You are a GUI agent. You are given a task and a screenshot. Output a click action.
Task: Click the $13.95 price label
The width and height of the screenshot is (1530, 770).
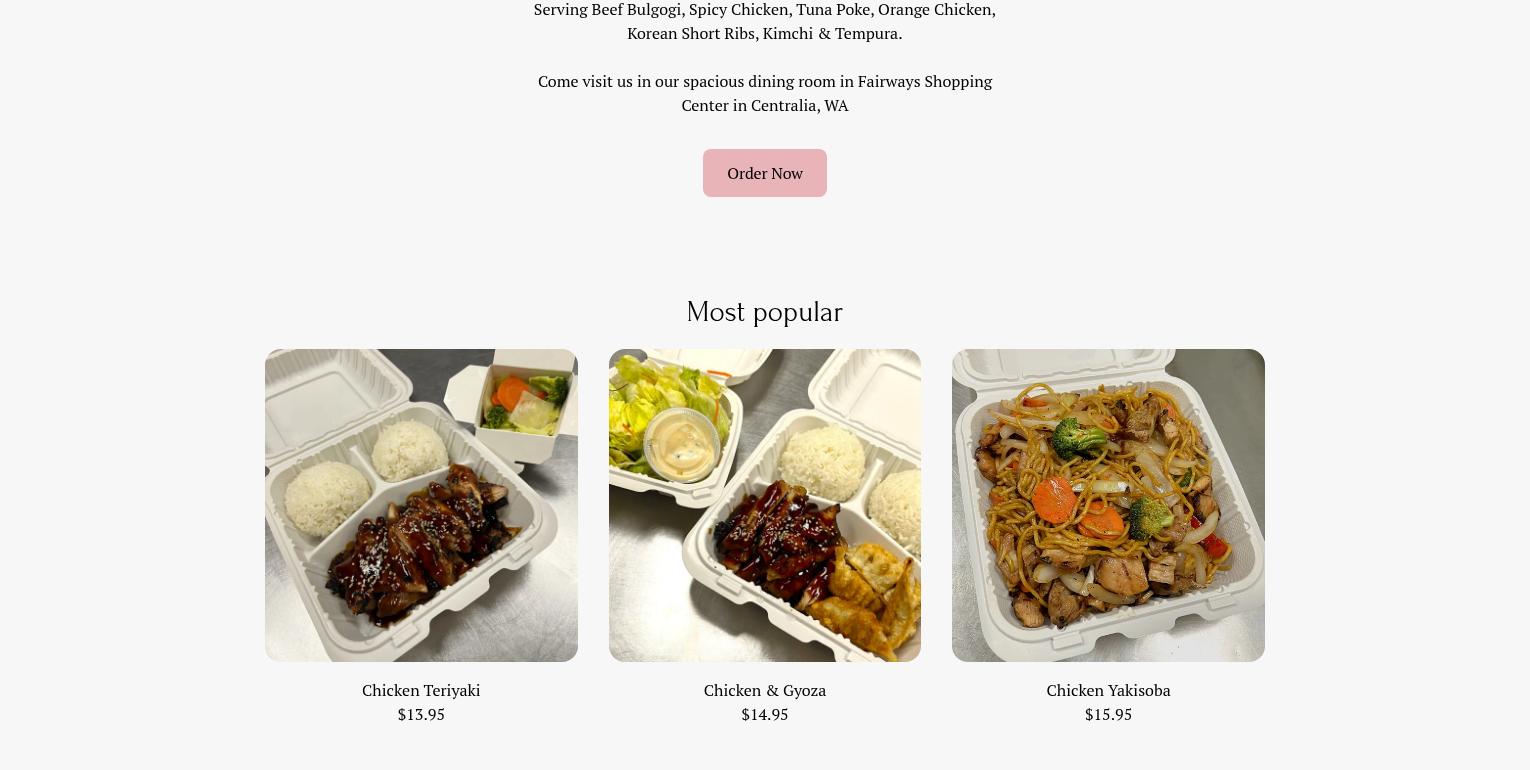click(421, 714)
